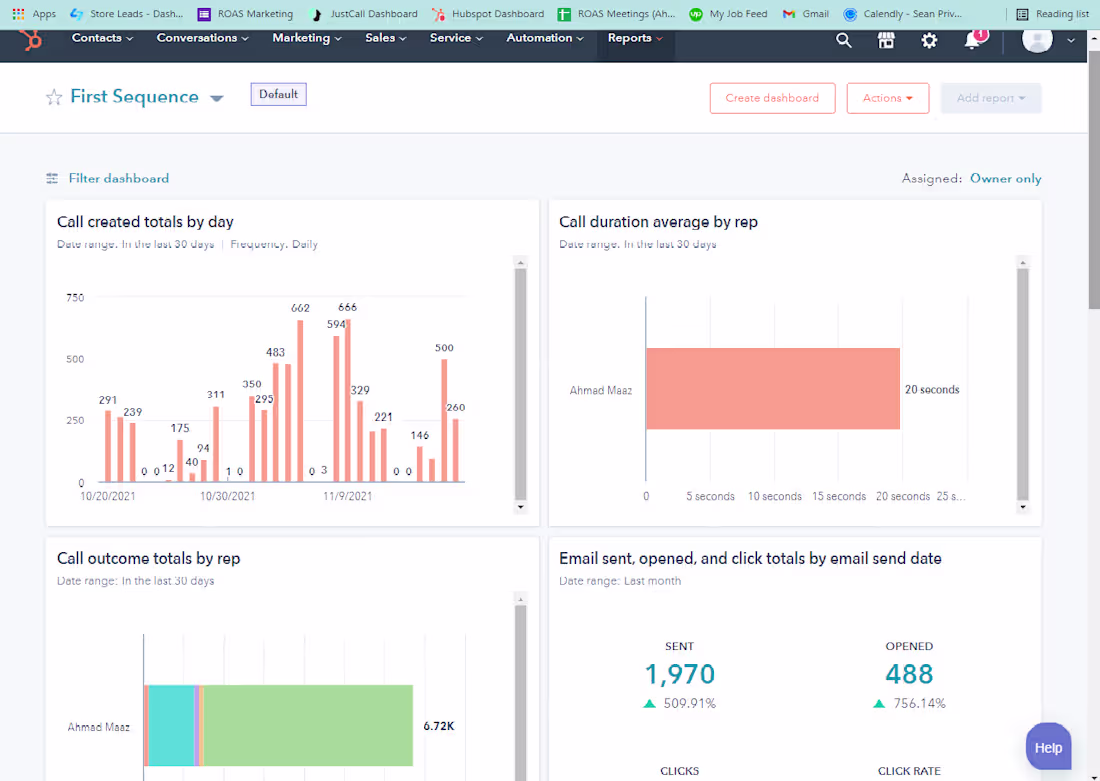The width and height of the screenshot is (1100, 781).
Task: Click the user avatar picture
Action: 1037,39
